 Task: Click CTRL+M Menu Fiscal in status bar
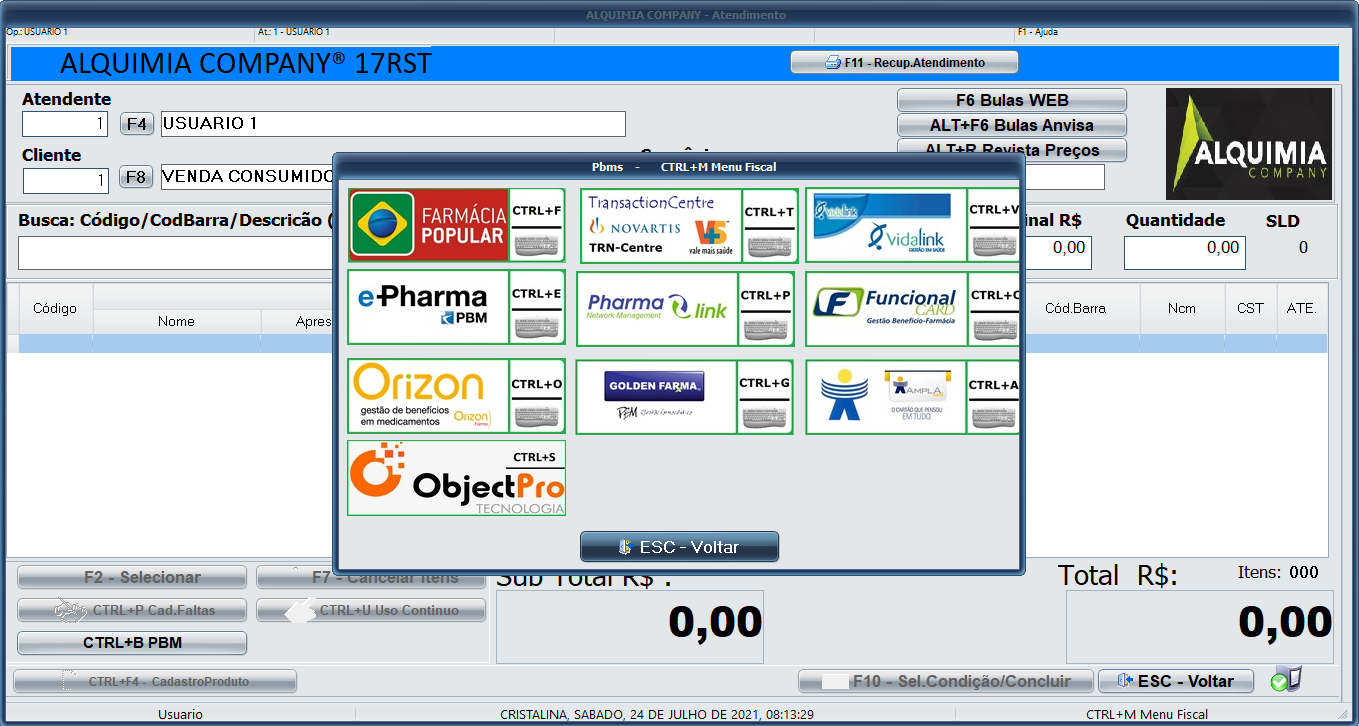pos(1147,714)
